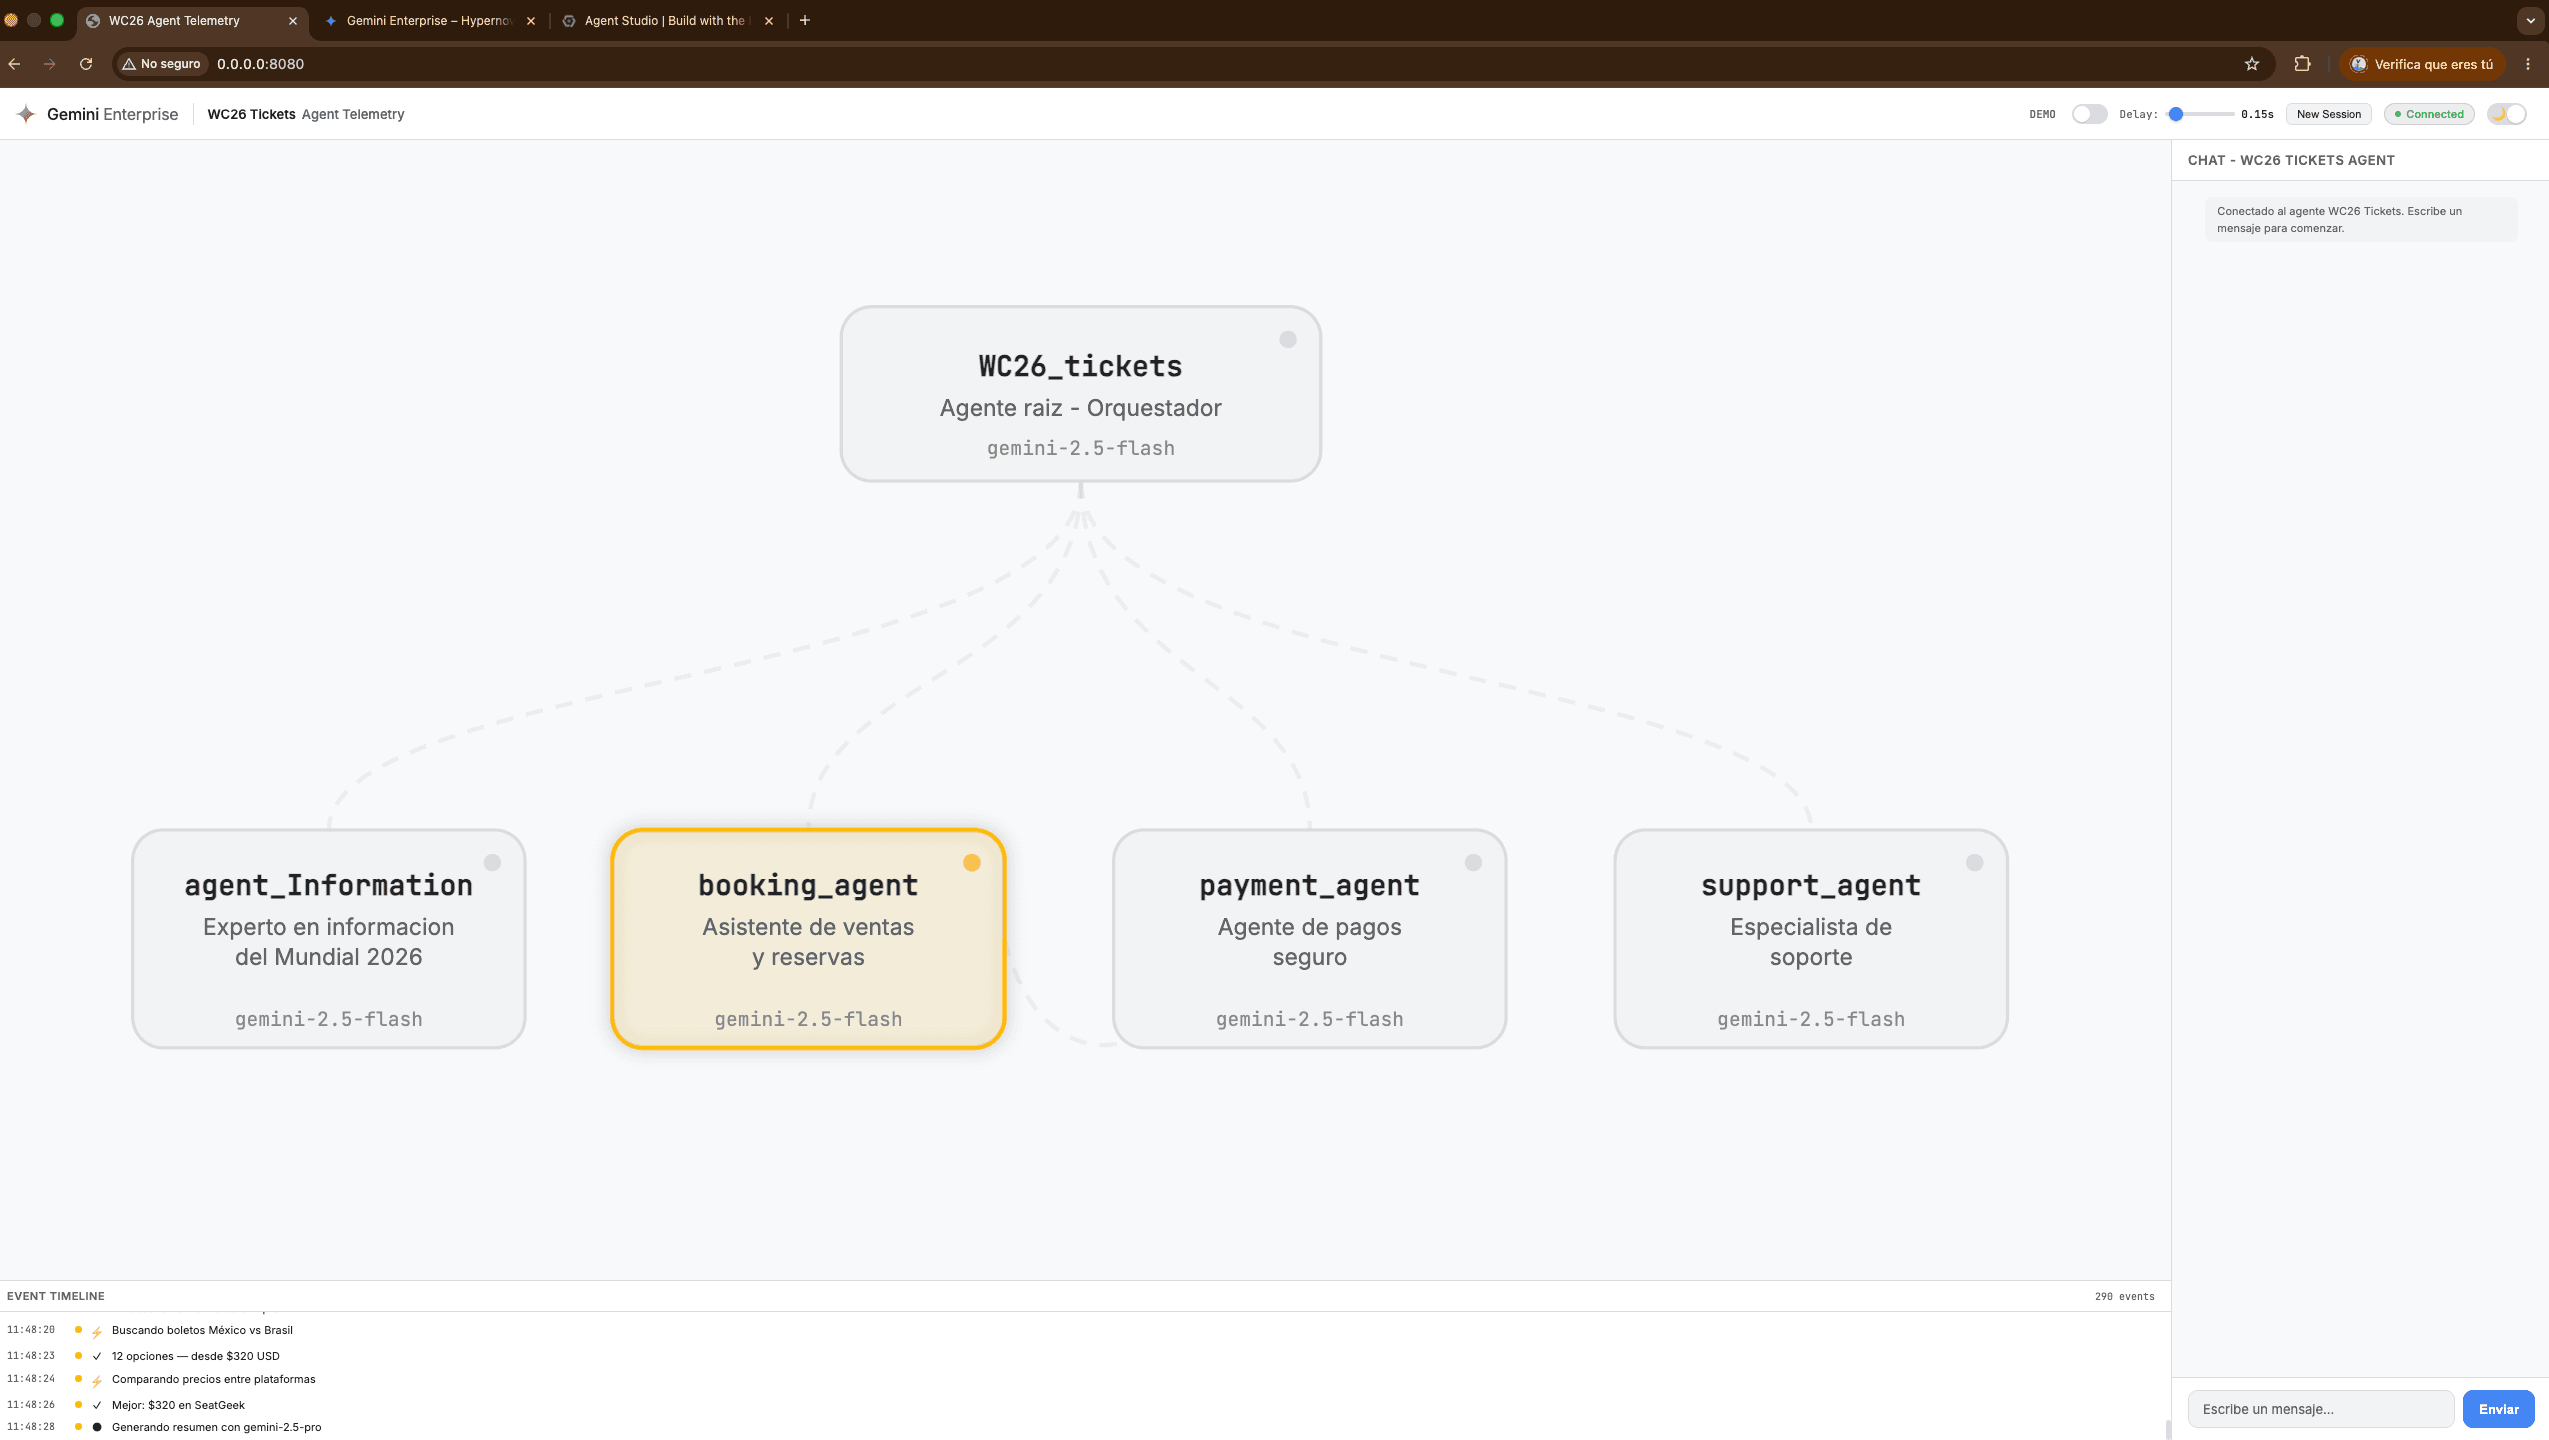The image size is (2549, 1440).
Task: Click the 'WC26 Tickets Agent Telemetry' title
Action: [x=306, y=114]
